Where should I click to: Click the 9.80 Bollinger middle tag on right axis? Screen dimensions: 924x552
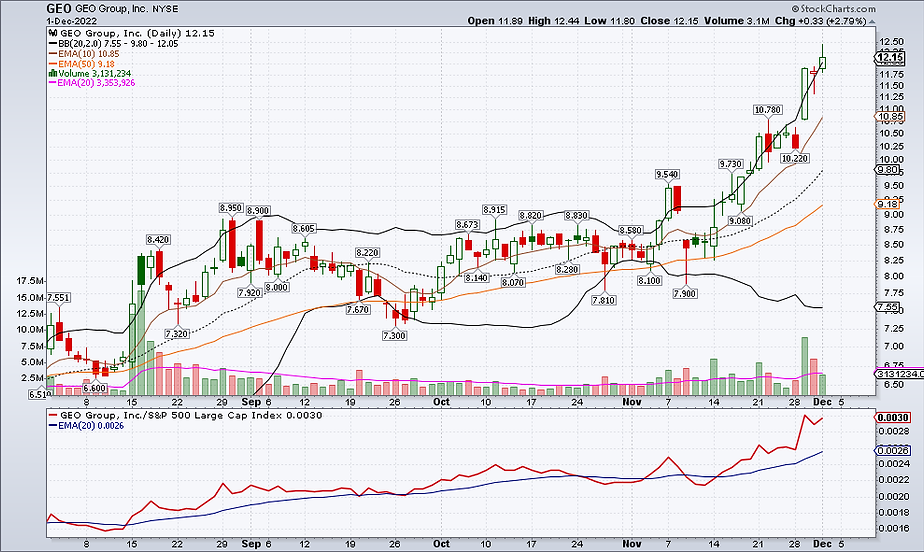tap(888, 170)
